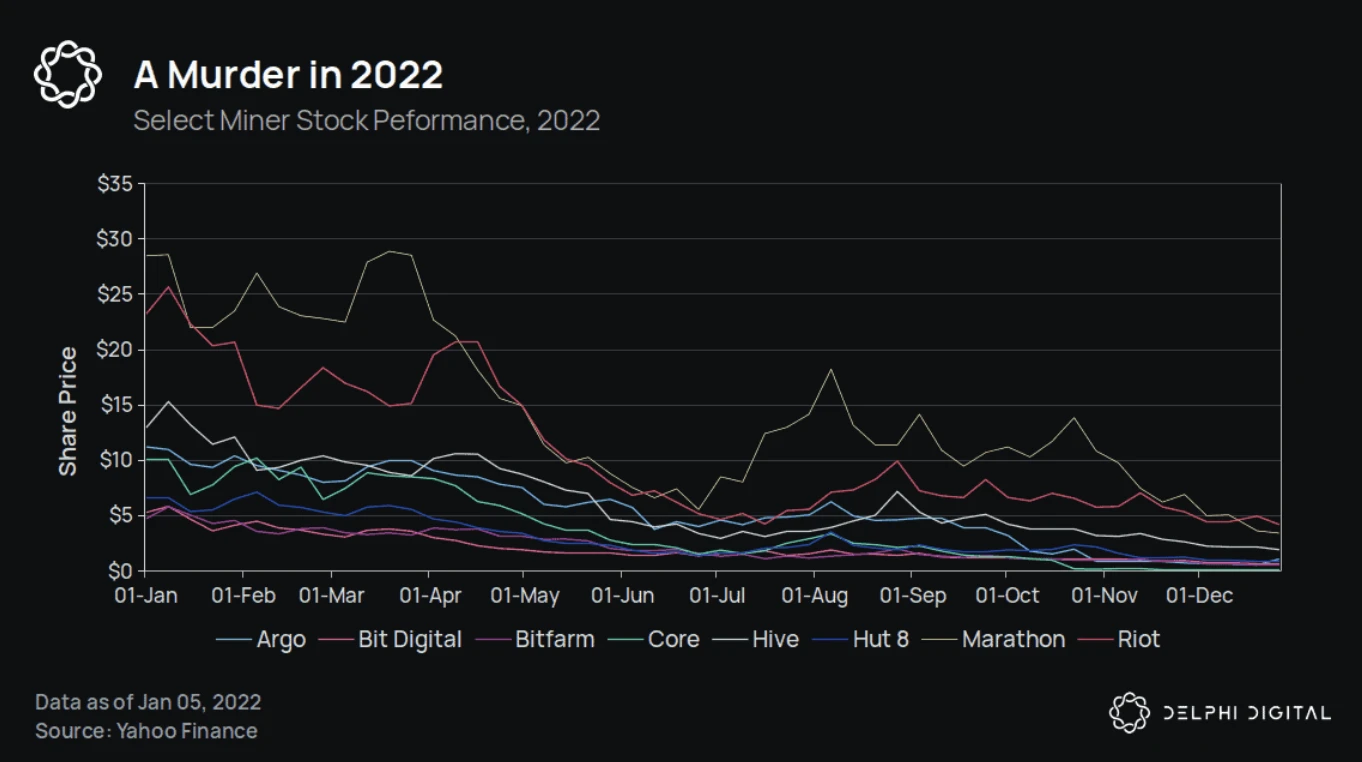Toggle the Argo series in the legend
Image resolution: width=1362 pixels, height=762 pixels.
281,639
